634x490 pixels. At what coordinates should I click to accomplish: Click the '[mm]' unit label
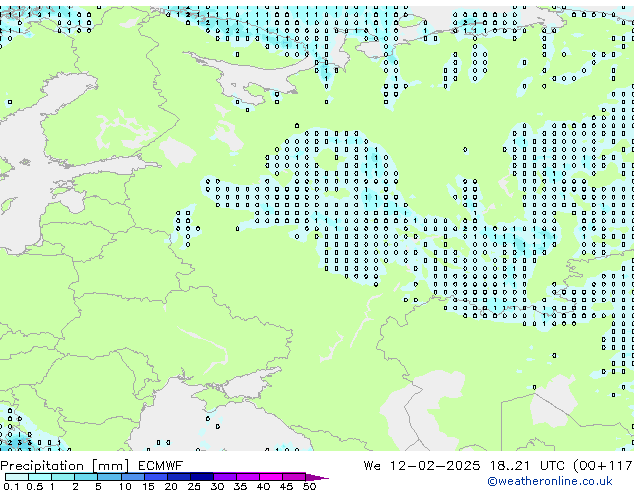[110, 466]
